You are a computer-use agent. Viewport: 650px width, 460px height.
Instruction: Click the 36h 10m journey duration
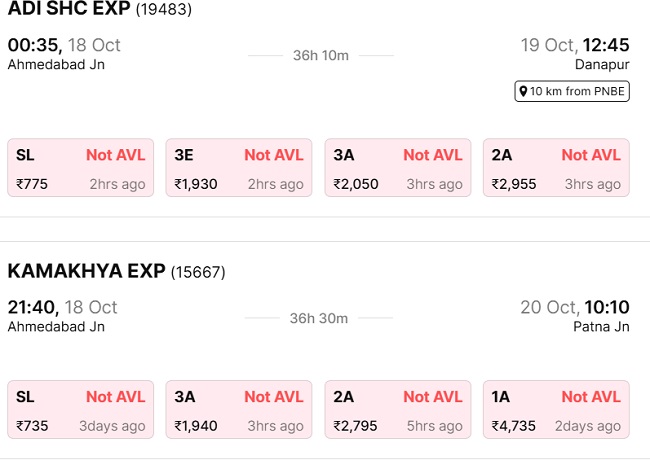click(320, 55)
